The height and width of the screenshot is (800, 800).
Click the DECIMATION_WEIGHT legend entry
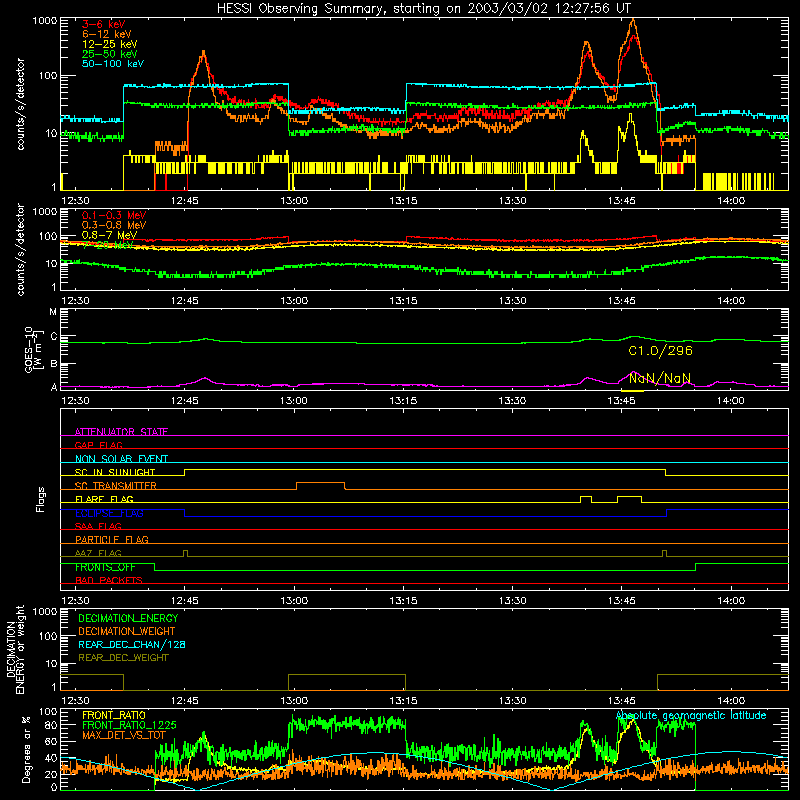pos(127,631)
